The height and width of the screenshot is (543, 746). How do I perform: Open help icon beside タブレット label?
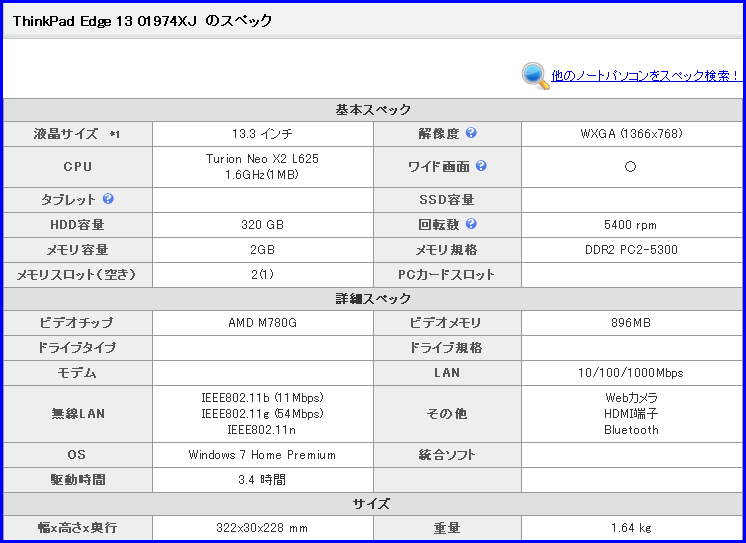coord(108,199)
